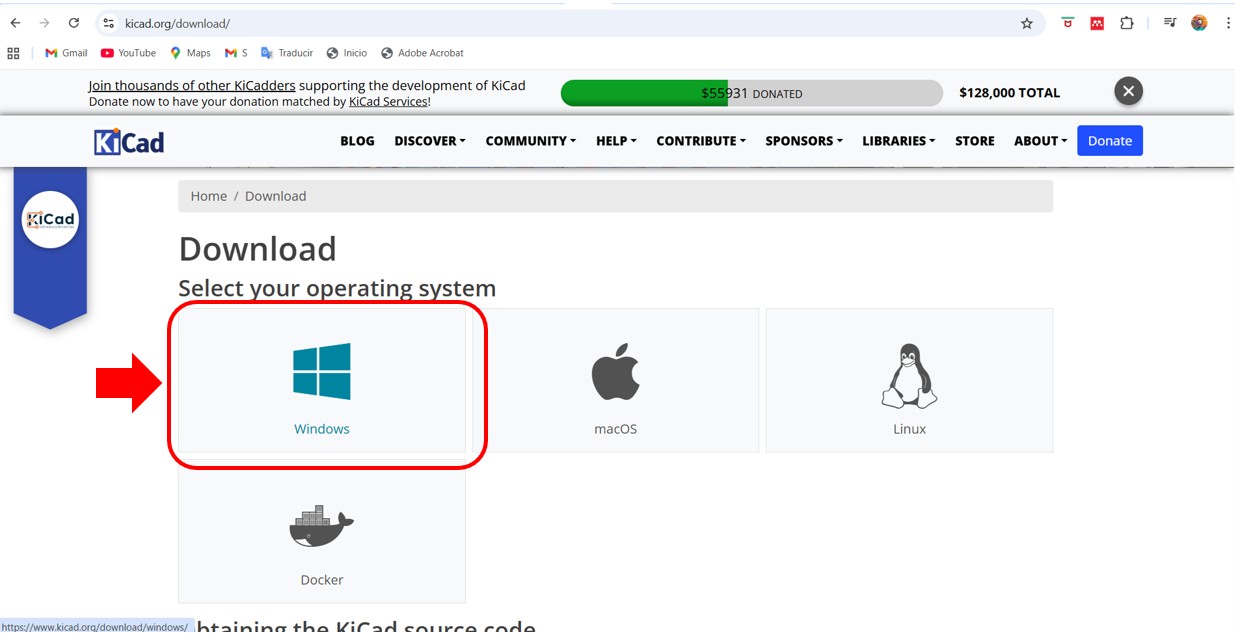1235x633 pixels.
Task: Click the blue Donate button
Action: point(1110,141)
